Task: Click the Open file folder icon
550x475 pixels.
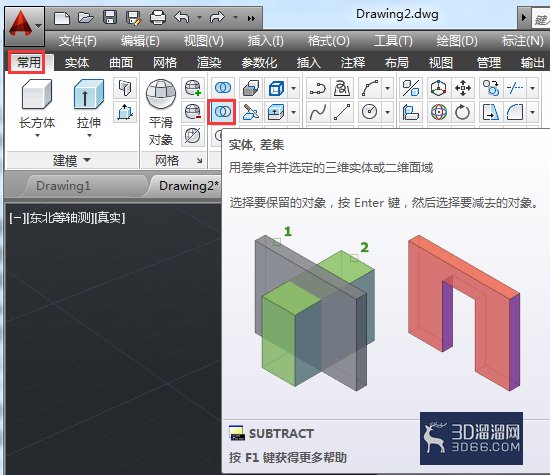Action: (86, 18)
